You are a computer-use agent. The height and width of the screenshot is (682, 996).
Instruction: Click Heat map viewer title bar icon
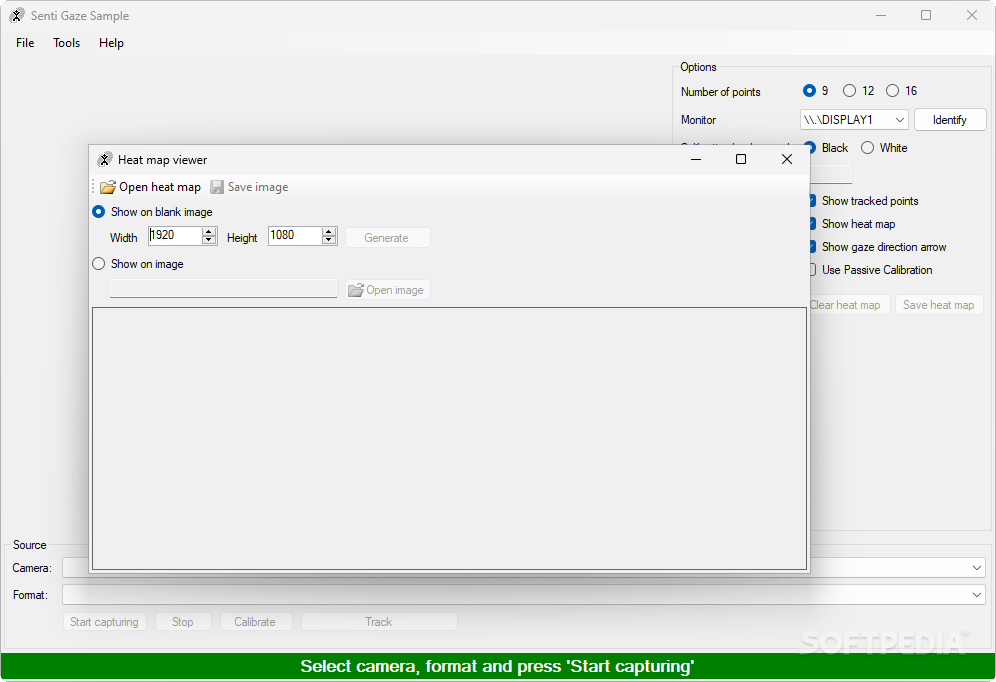(x=105, y=159)
